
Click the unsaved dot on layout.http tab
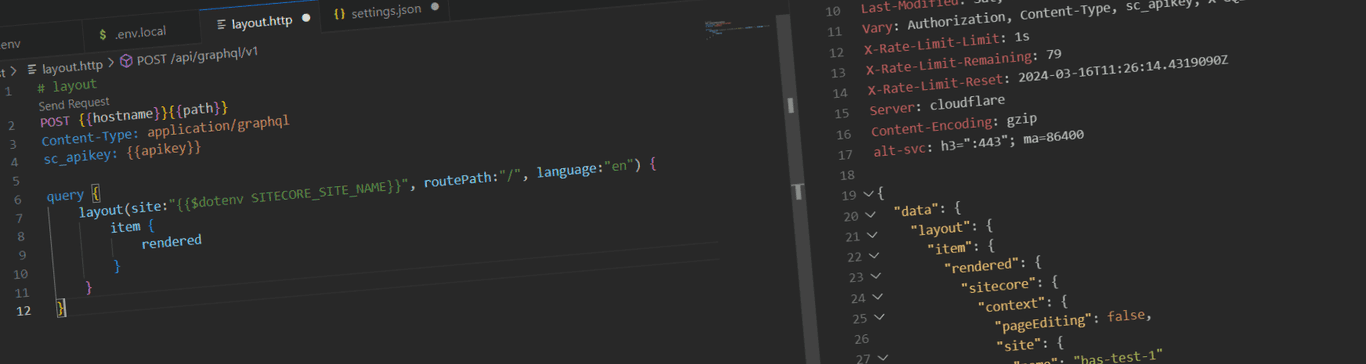[x=306, y=18]
